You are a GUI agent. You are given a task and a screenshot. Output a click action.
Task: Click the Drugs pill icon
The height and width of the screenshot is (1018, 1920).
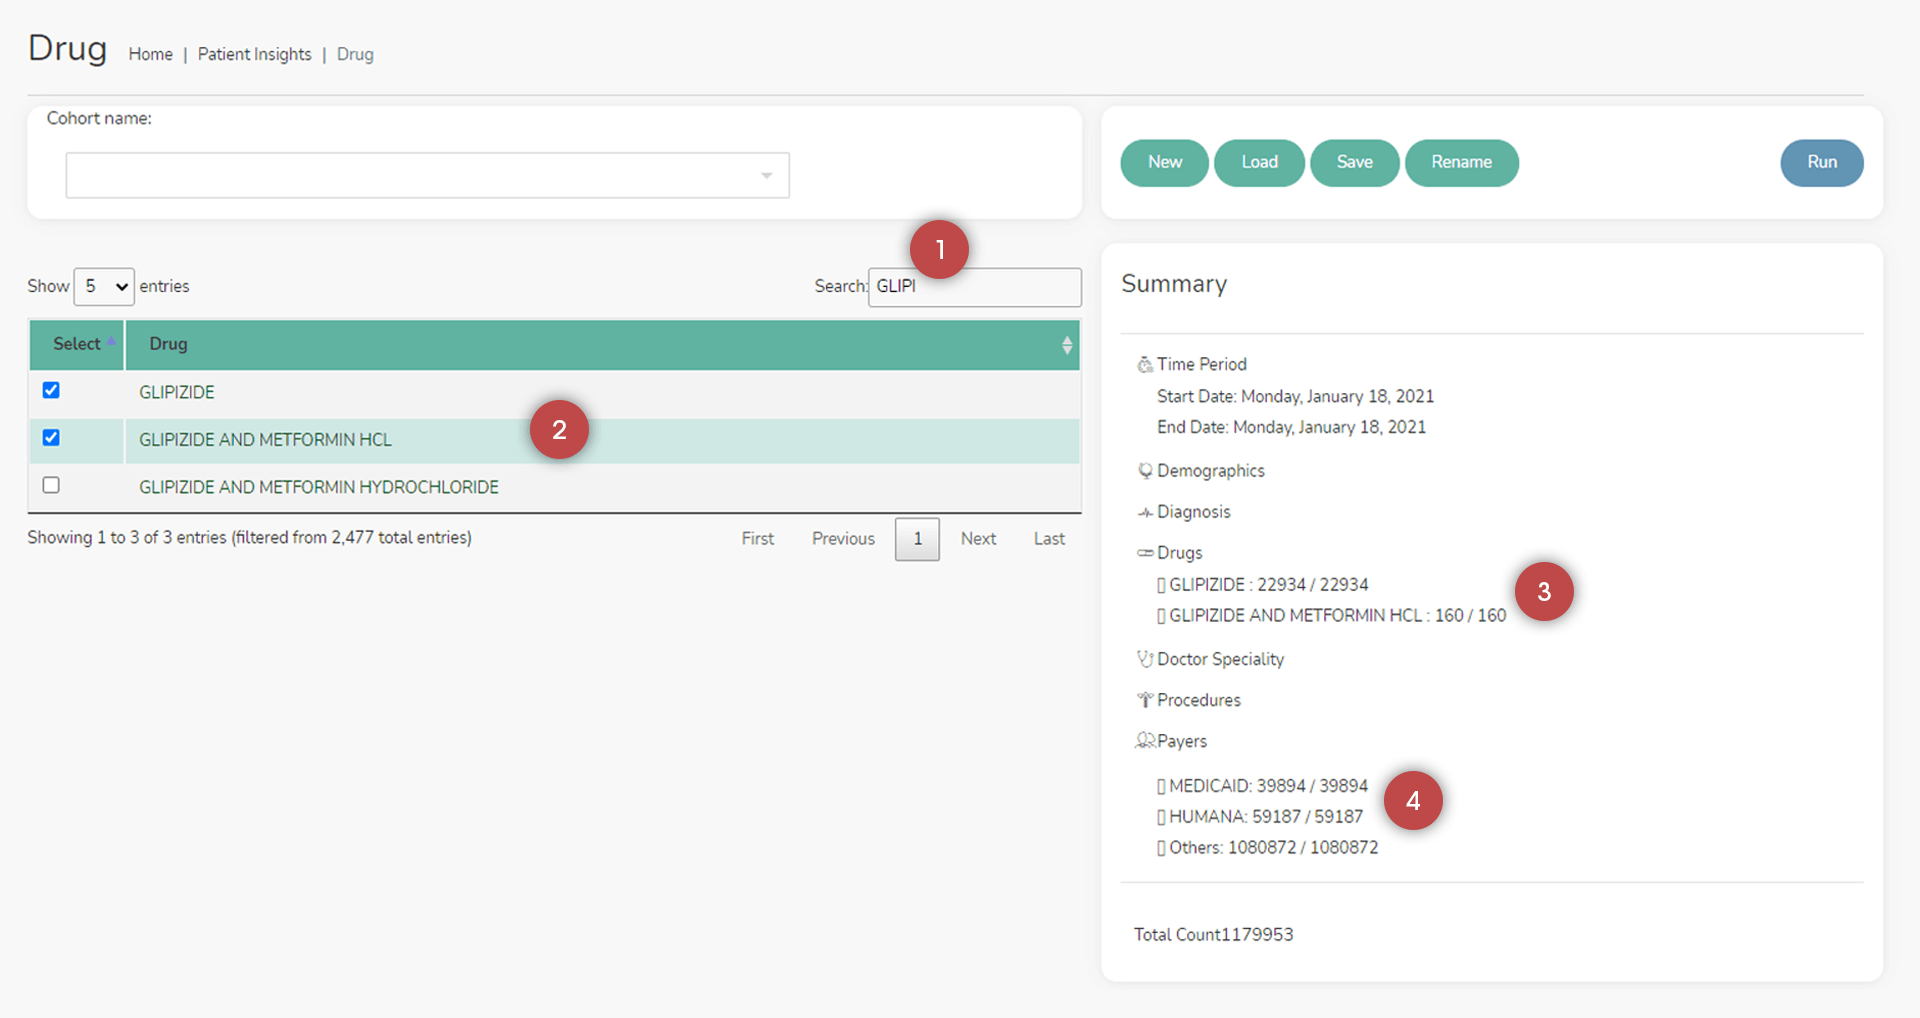(1144, 553)
